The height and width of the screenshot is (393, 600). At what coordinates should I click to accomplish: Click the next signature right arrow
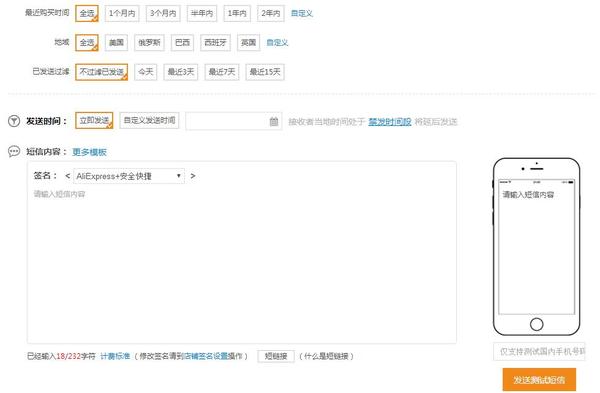pos(193,176)
